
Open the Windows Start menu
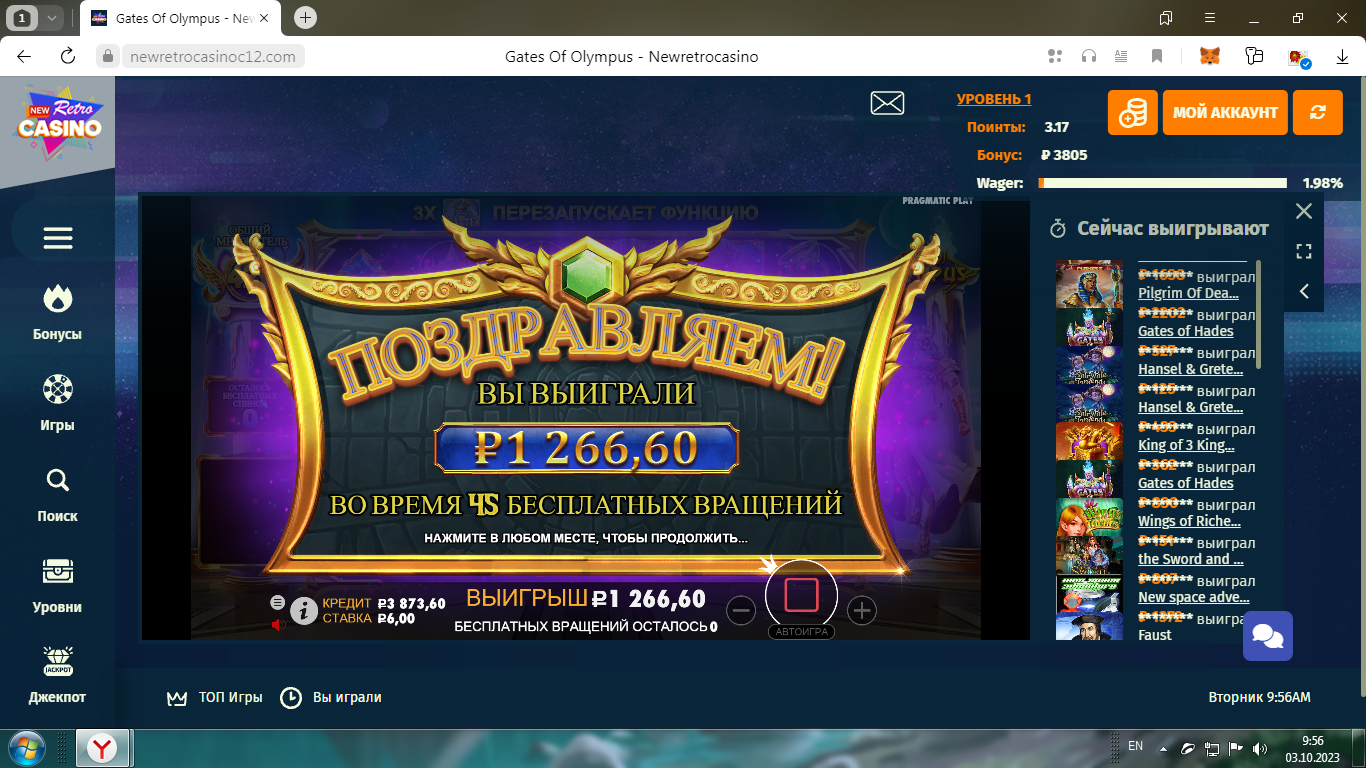(26, 748)
